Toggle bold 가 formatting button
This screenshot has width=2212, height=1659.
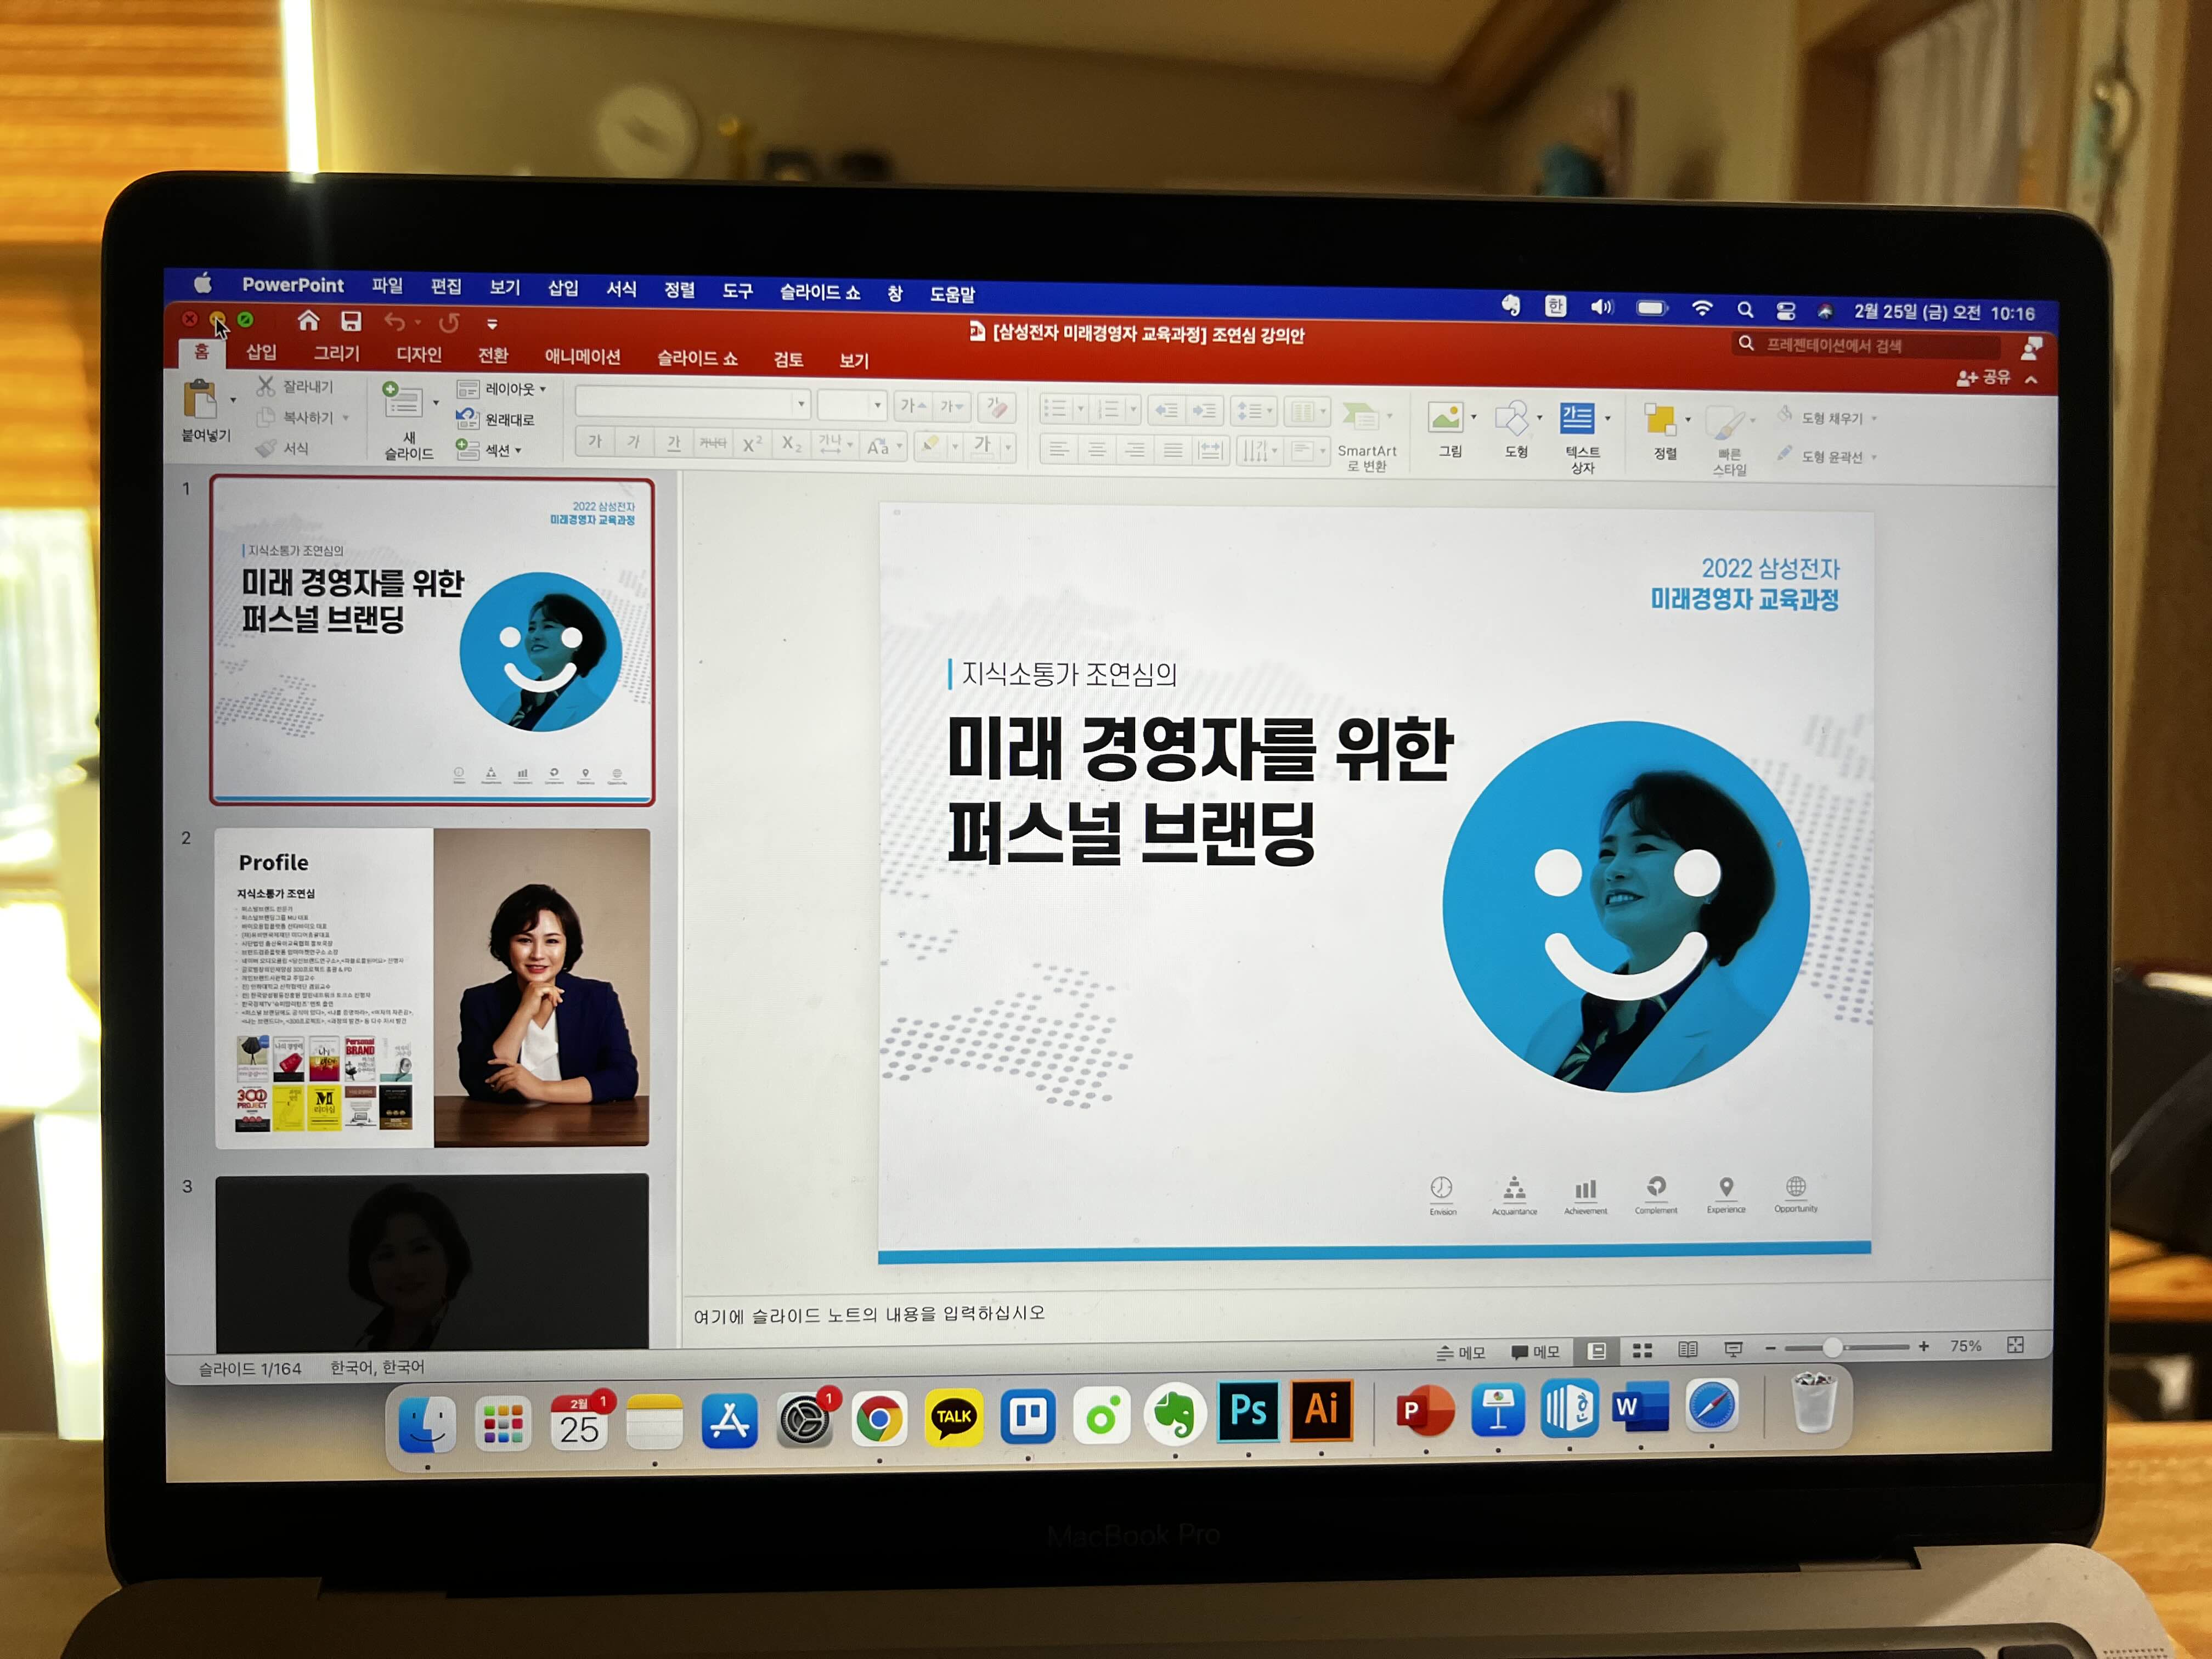[x=595, y=442]
